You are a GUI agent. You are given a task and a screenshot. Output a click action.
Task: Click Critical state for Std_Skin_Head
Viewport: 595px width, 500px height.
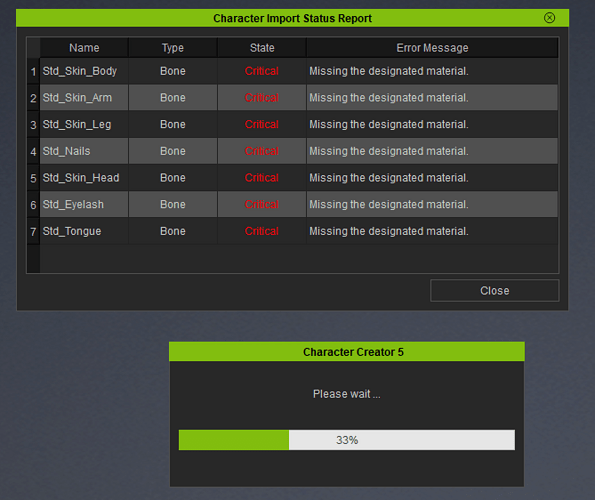tap(262, 178)
